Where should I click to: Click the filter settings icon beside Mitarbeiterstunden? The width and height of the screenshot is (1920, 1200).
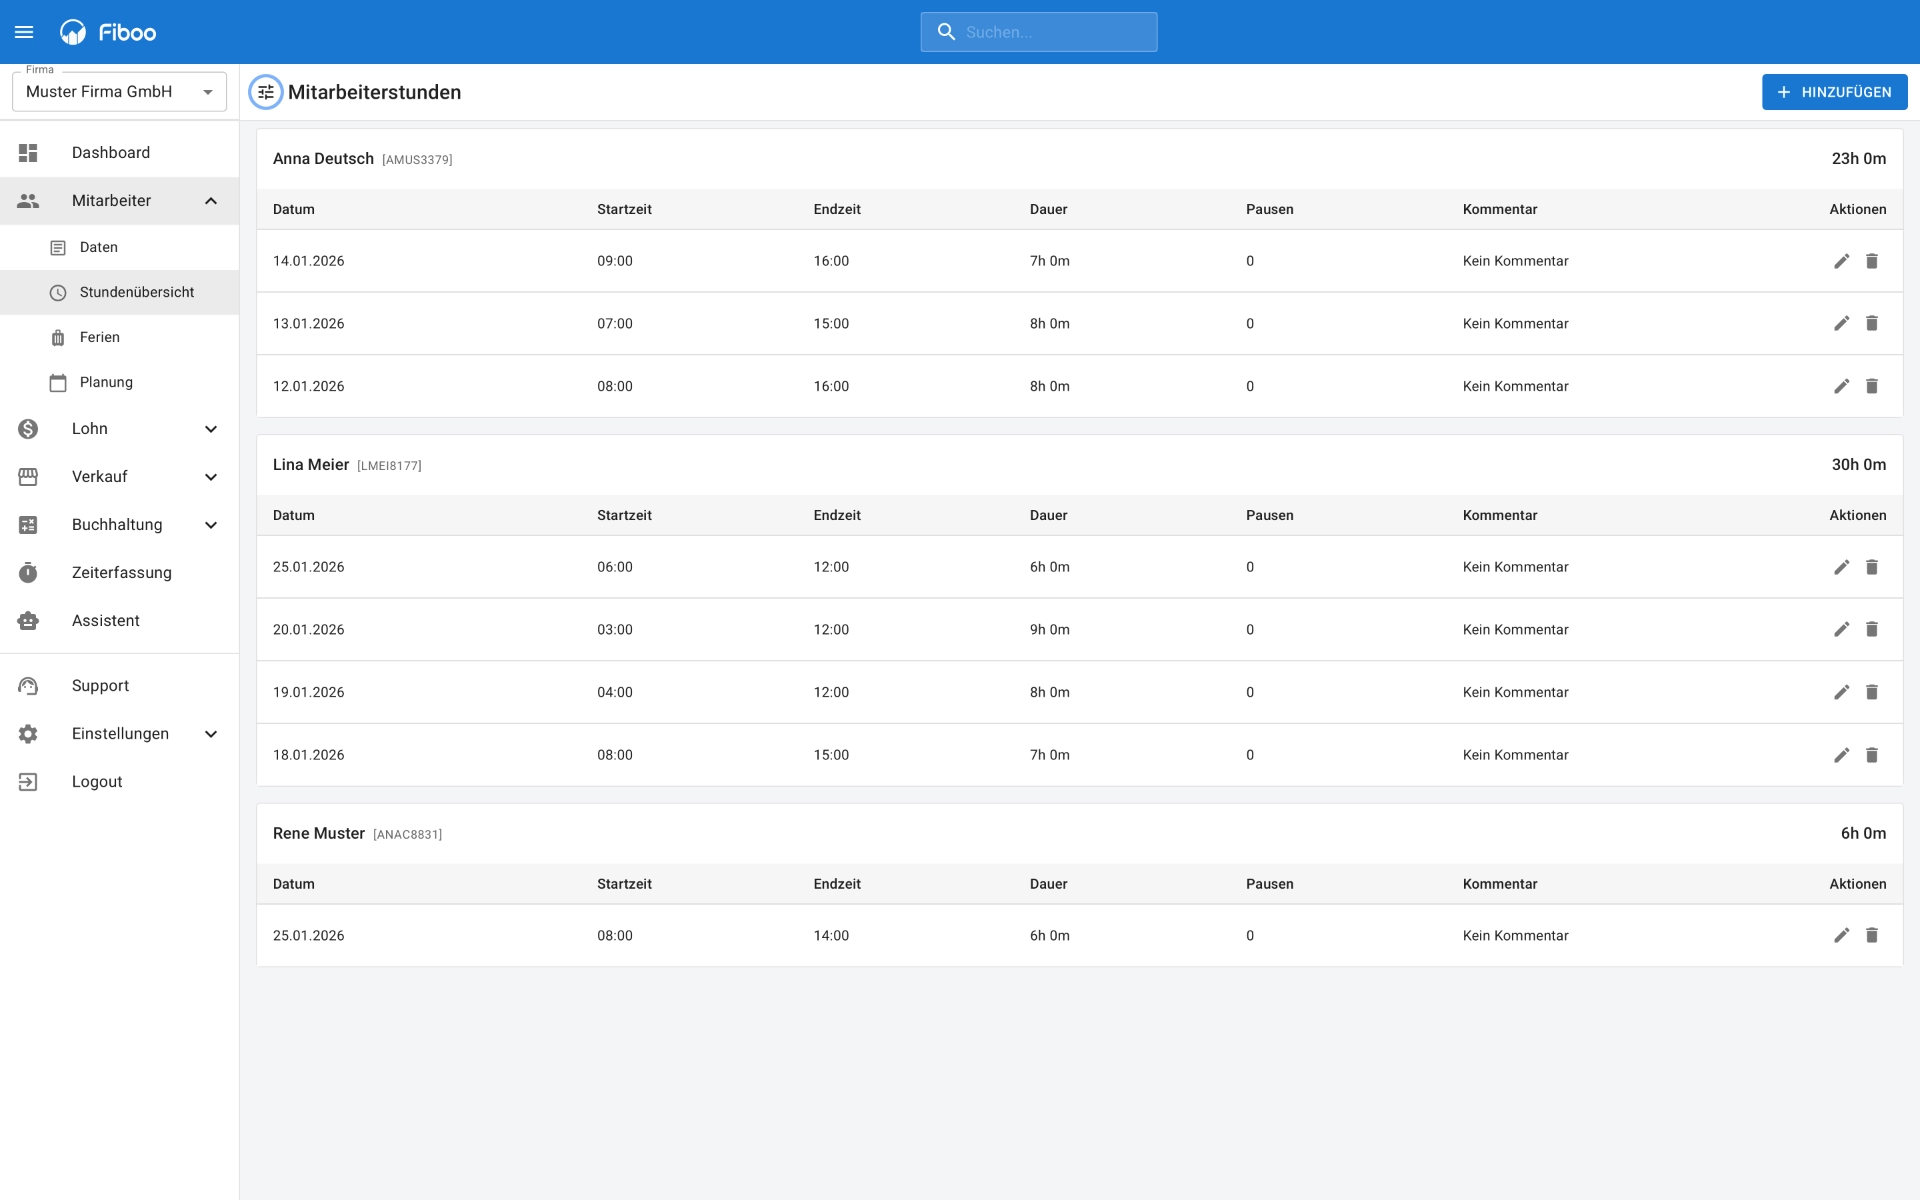(266, 92)
